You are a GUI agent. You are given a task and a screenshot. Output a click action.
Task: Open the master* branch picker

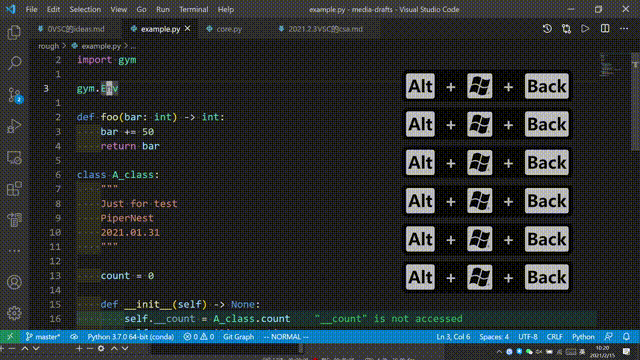[42, 337]
